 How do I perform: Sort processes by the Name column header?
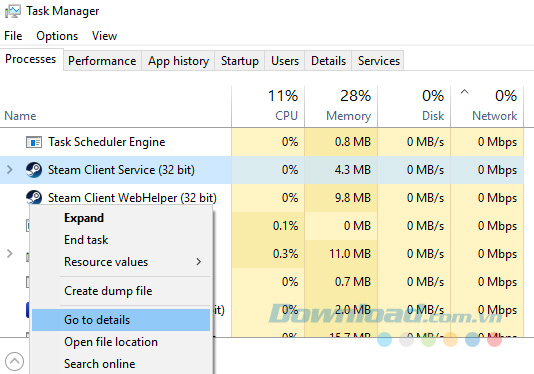pos(20,116)
